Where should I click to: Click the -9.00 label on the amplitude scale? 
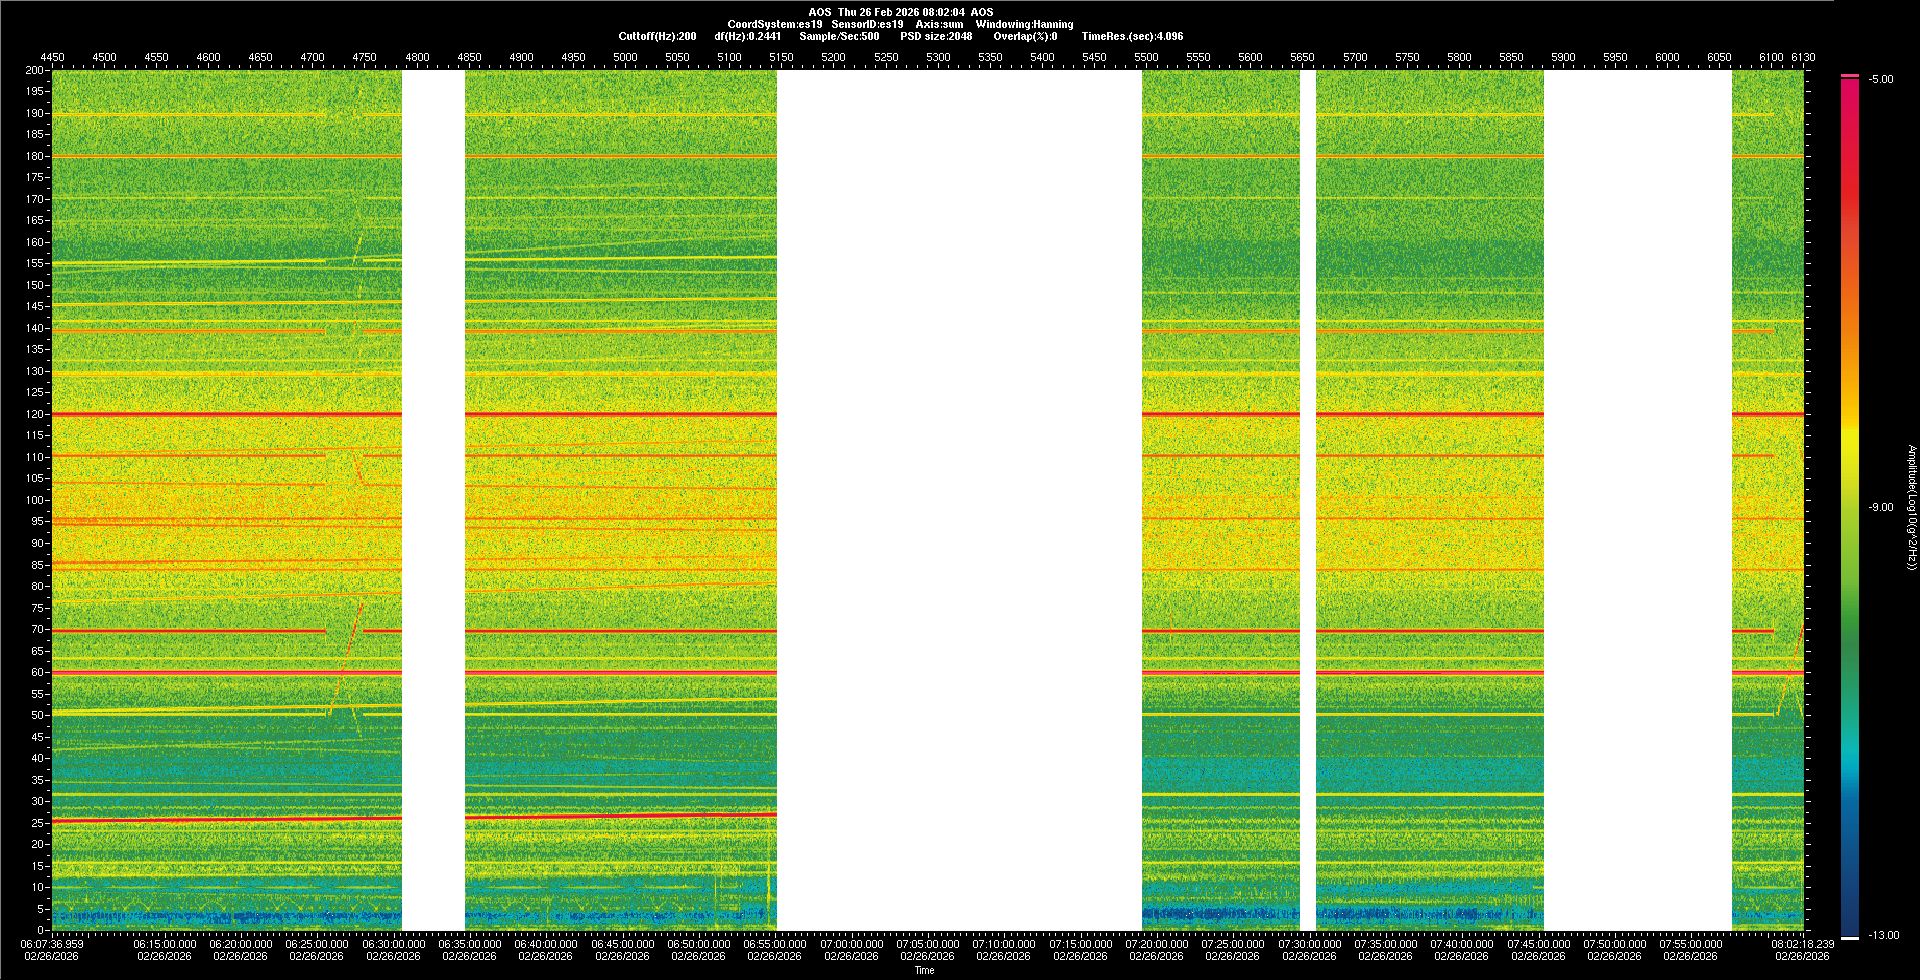[1880, 507]
